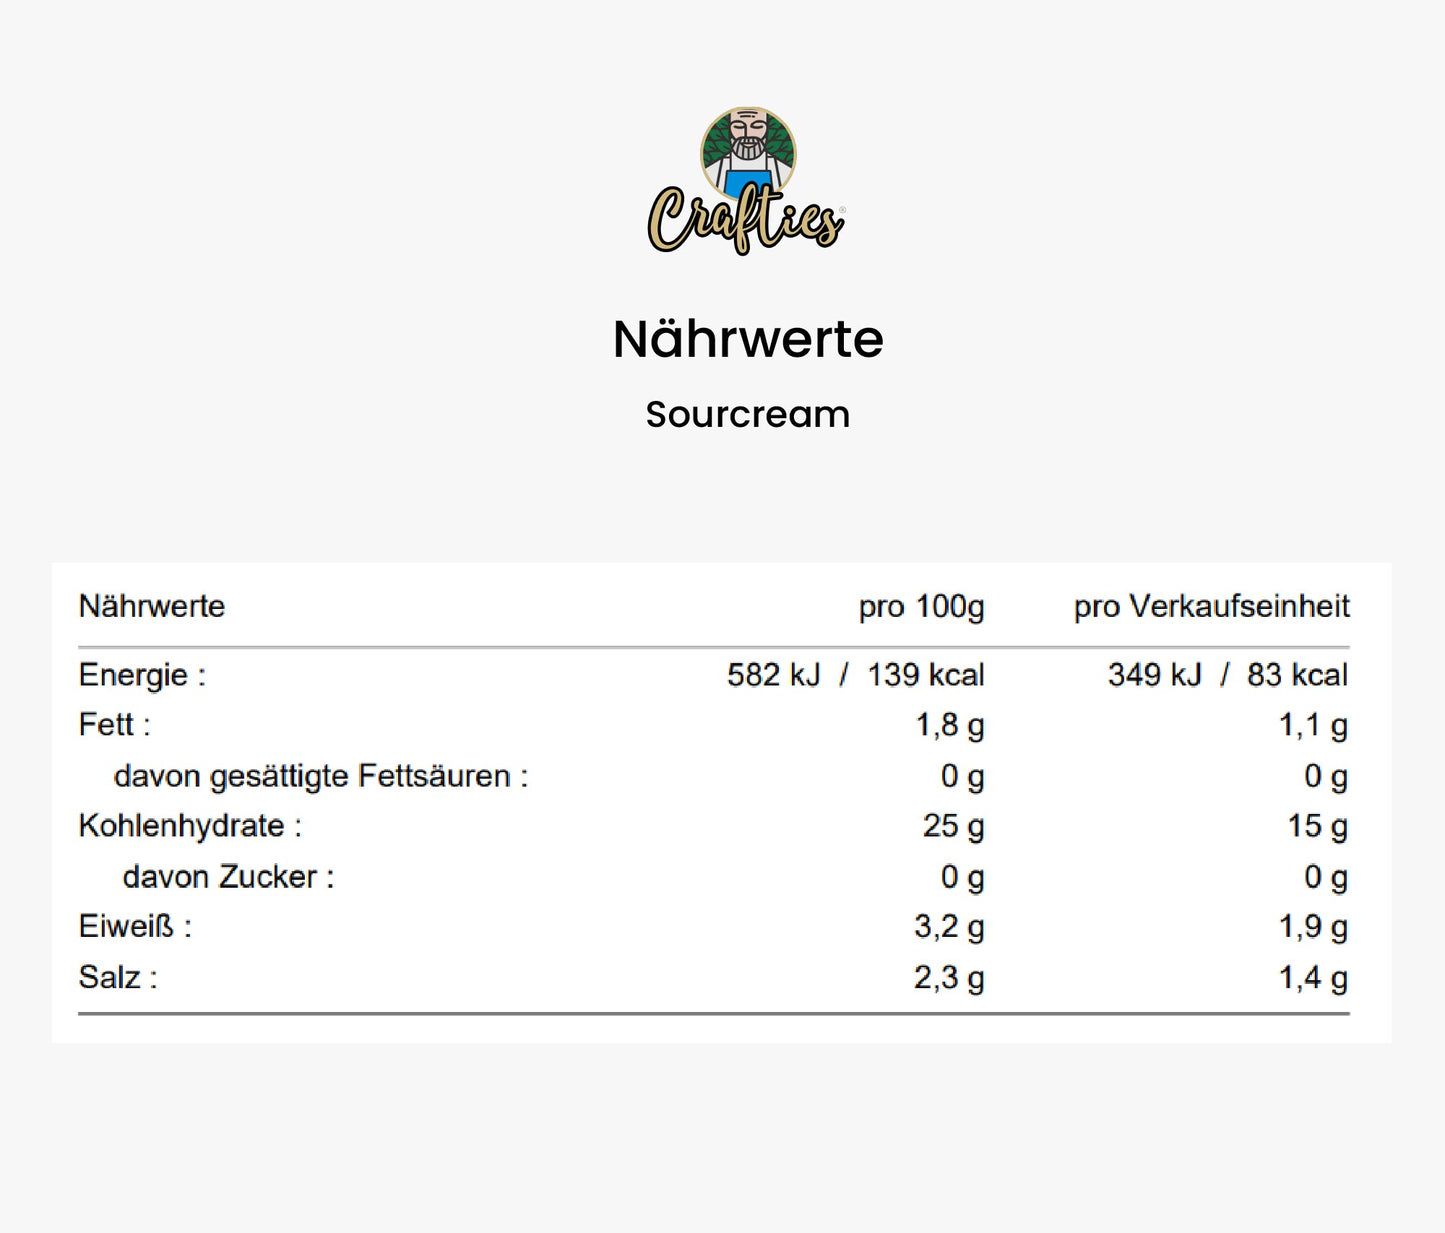Click the 2,3 g salt value
Viewport: 1445px width, 1233px height.
[948, 977]
